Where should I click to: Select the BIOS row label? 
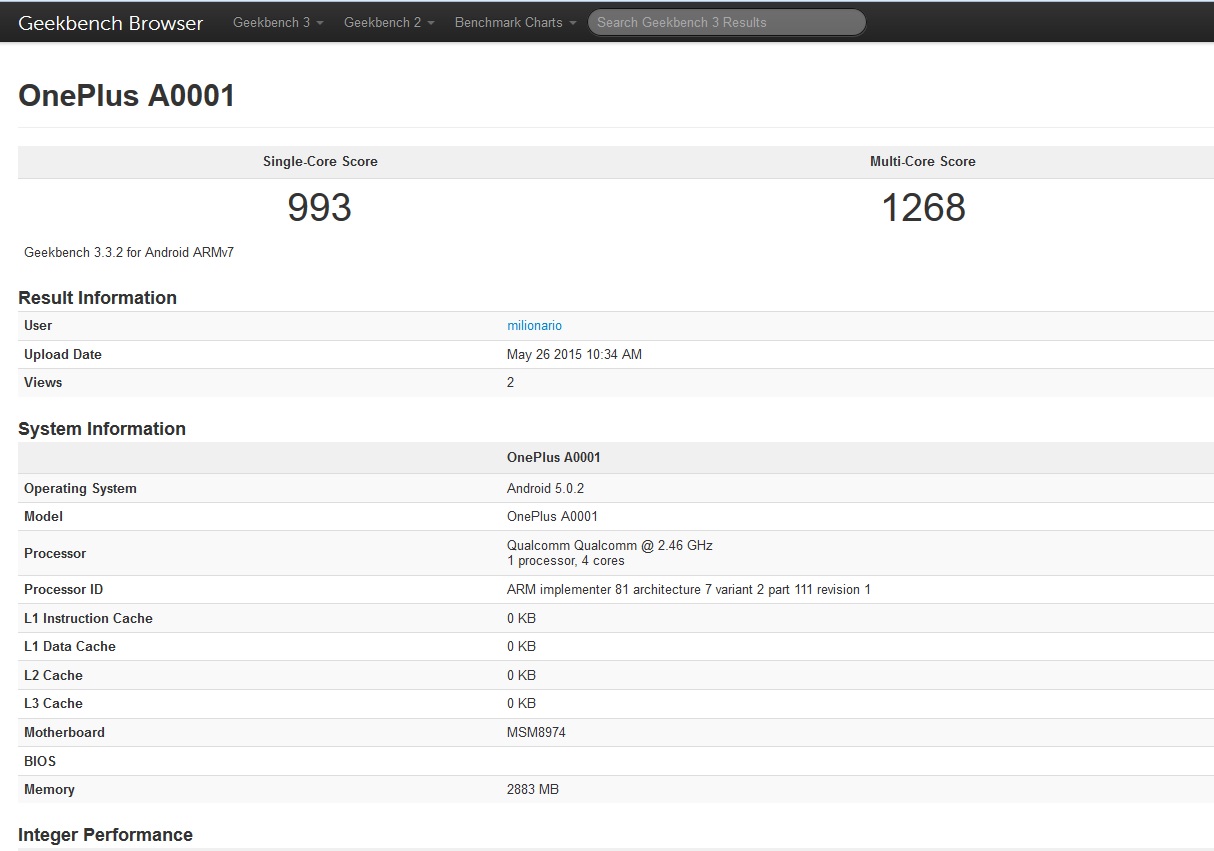point(40,762)
